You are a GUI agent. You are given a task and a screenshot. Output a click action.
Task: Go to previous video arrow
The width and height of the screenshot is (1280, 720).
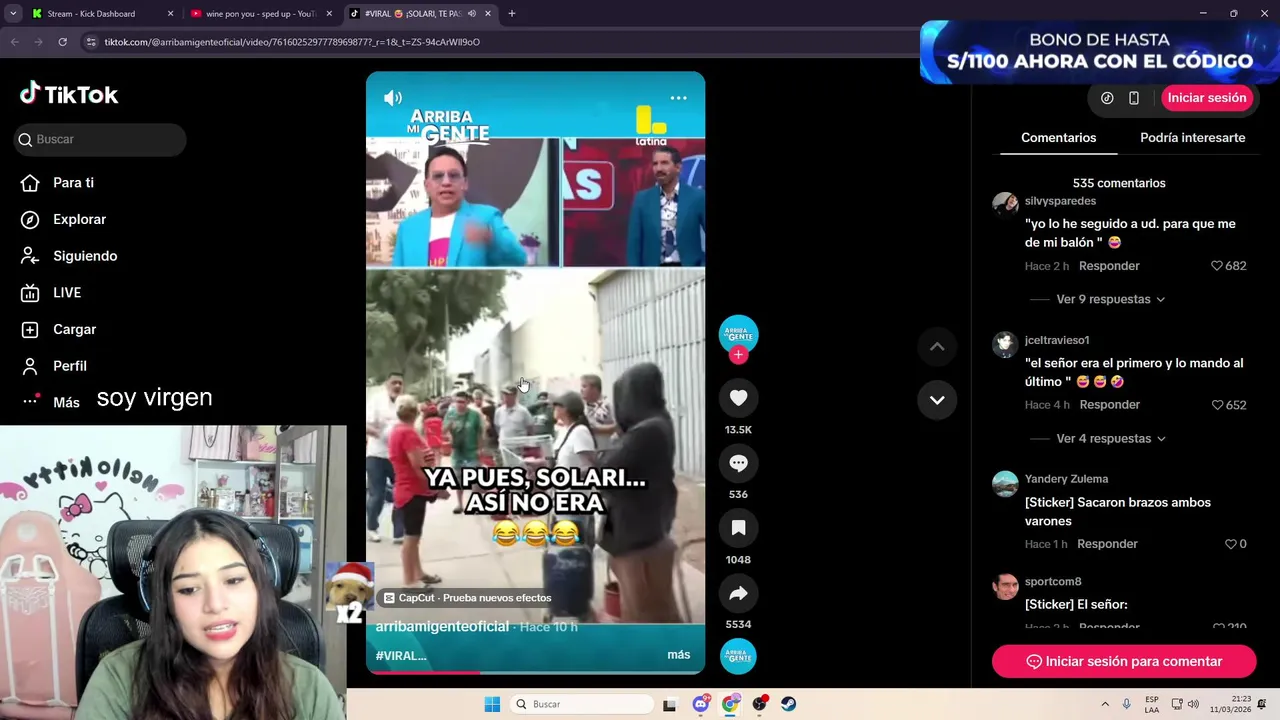click(x=937, y=346)
